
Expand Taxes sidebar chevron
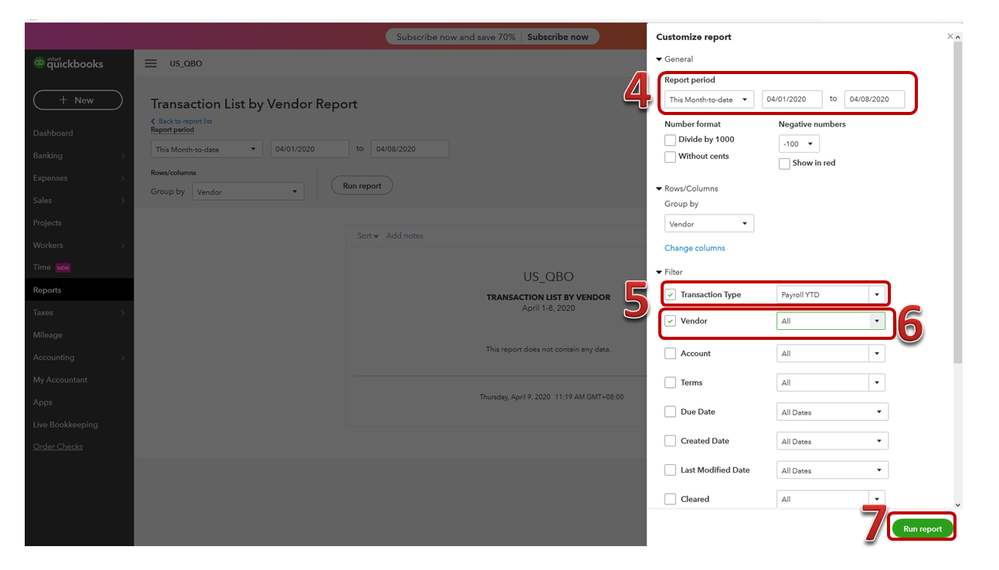123,313
